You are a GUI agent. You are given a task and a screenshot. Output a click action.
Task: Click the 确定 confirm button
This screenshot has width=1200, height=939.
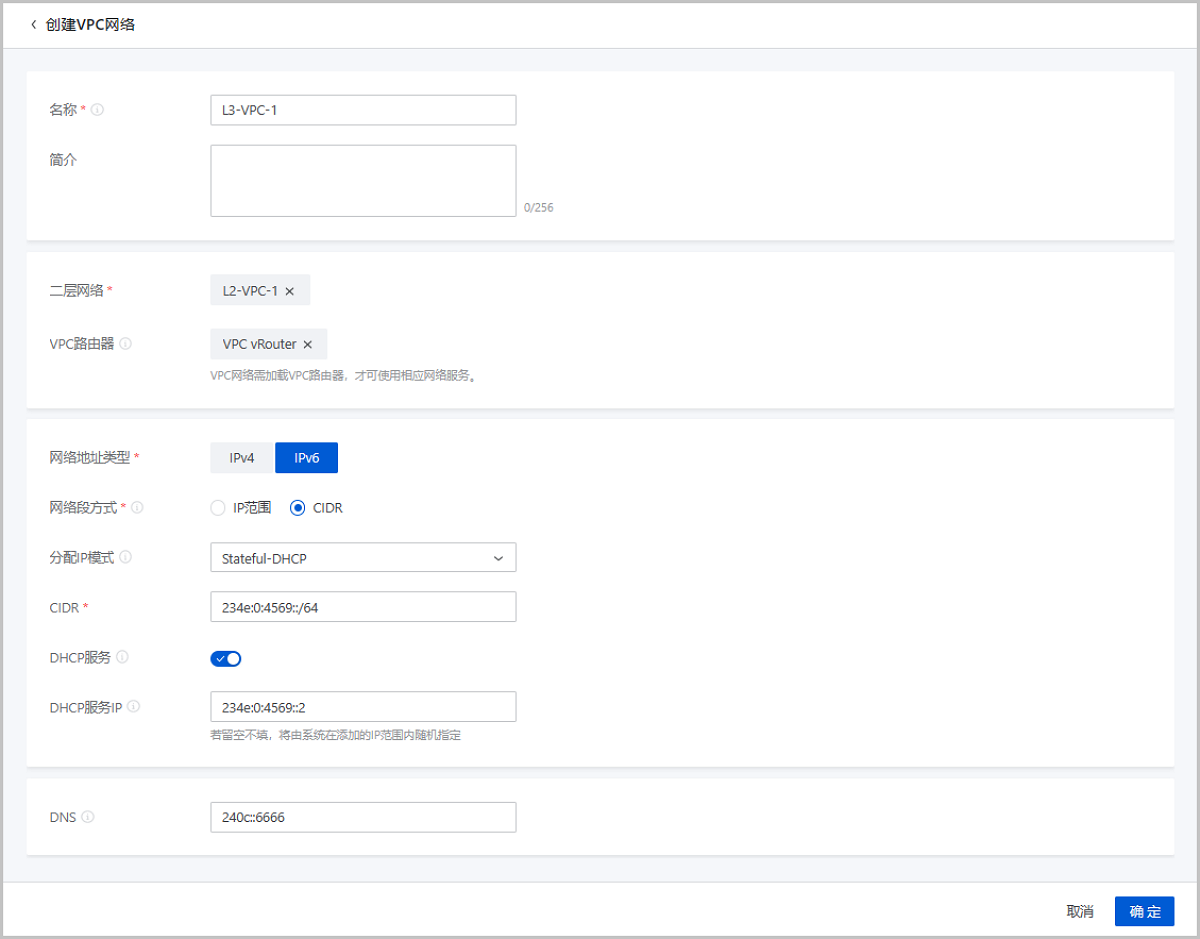pos(1144,911)
